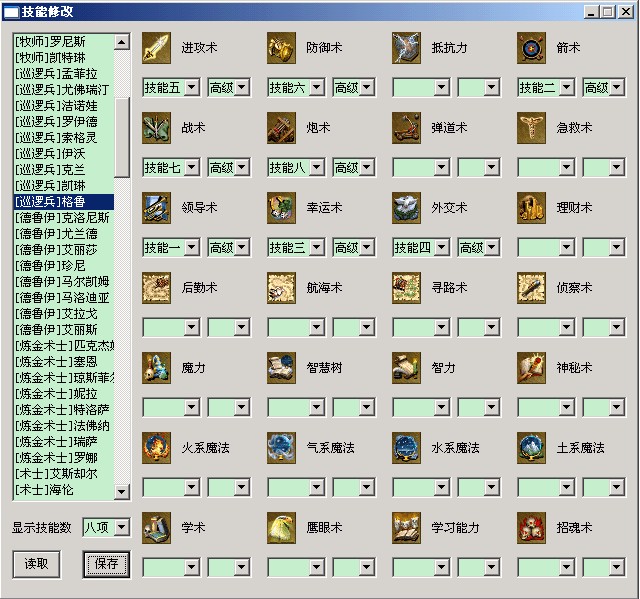Click the 战术 skill icon

(x=156, y=128)
